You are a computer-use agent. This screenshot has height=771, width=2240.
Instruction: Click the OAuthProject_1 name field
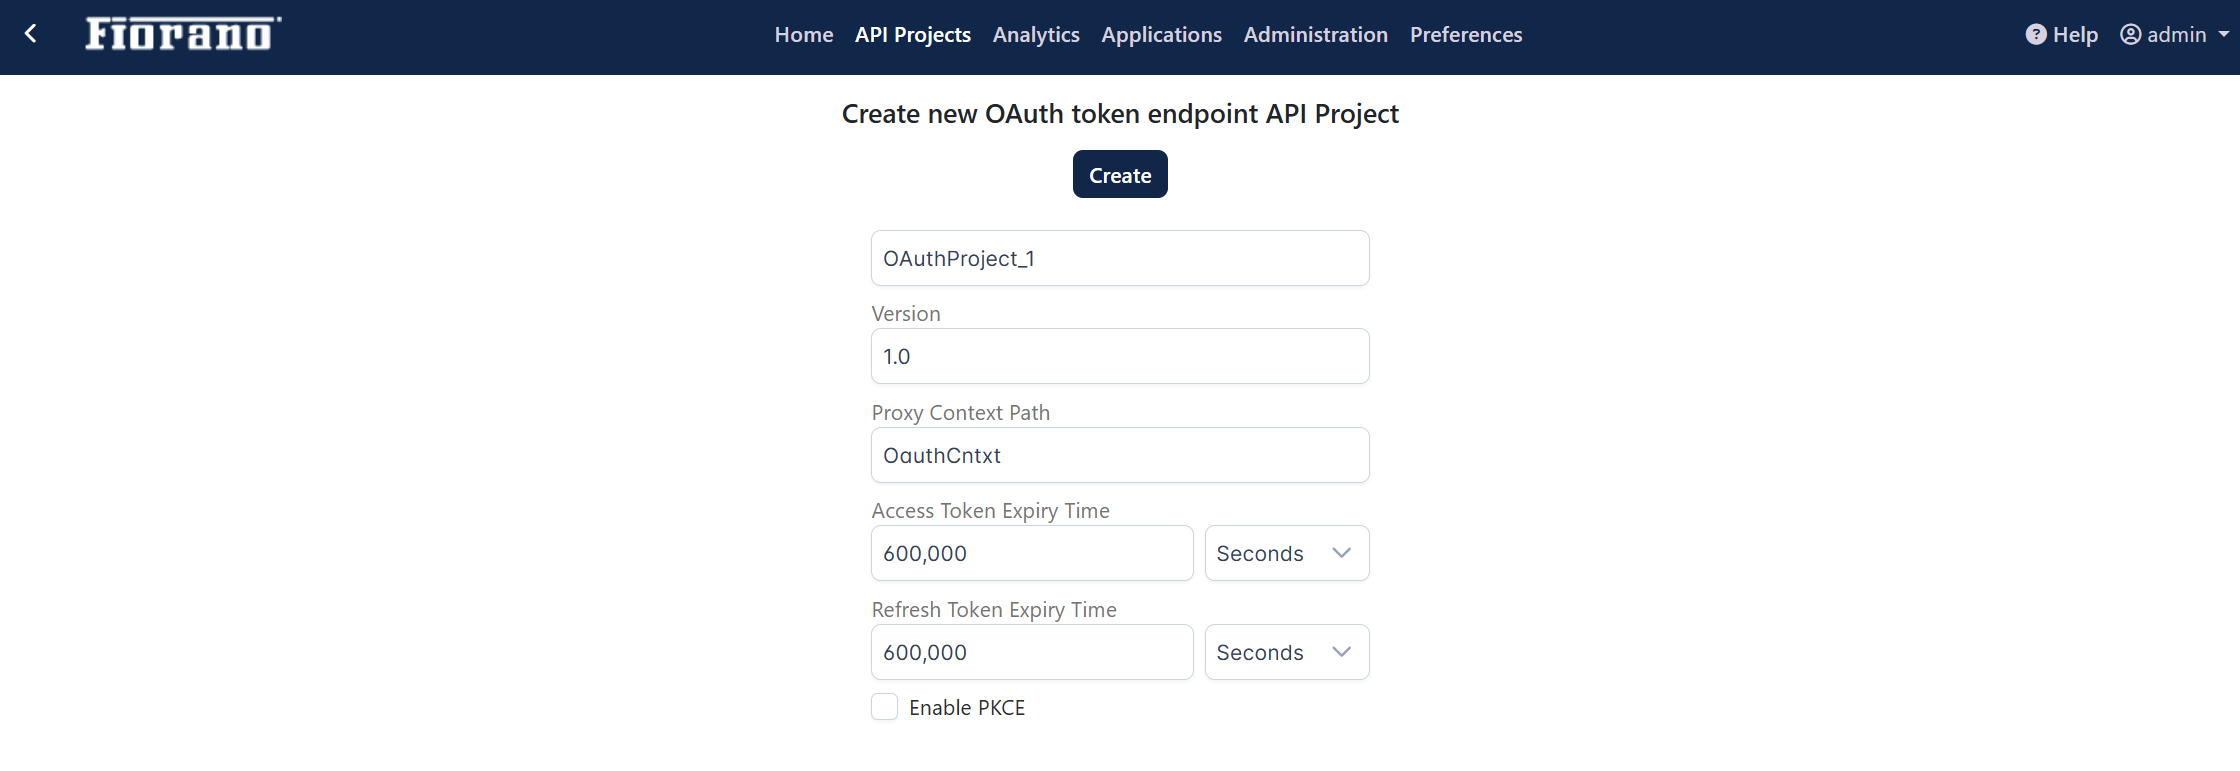pyautogui.click(x=1119, y=258)
